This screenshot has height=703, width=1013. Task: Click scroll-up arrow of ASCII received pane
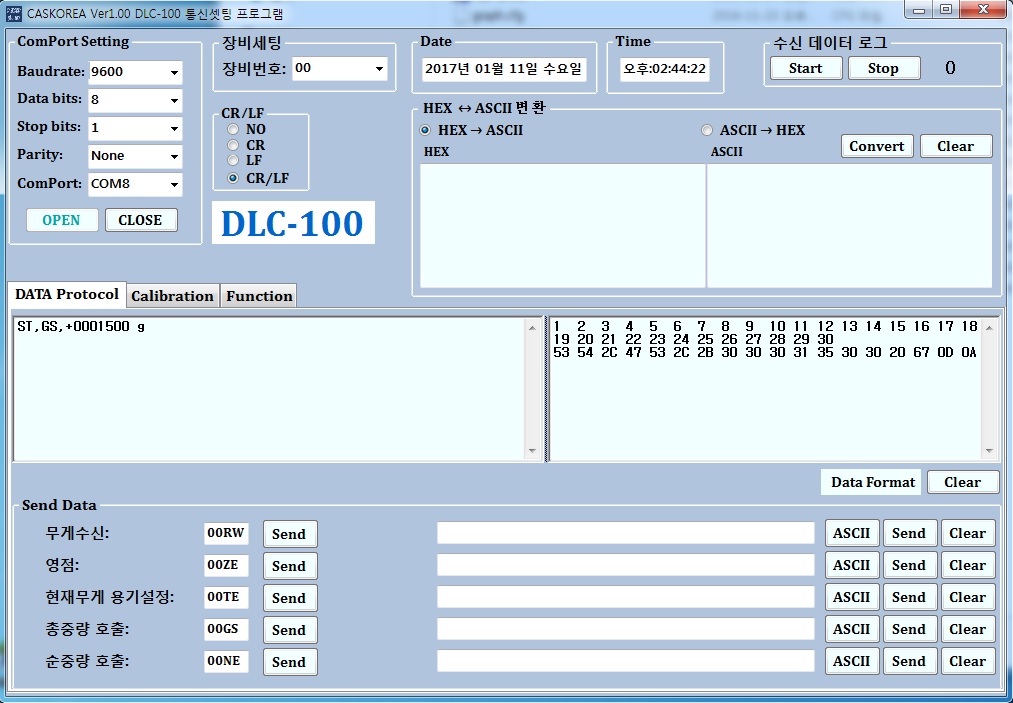(x=532, y=328)
